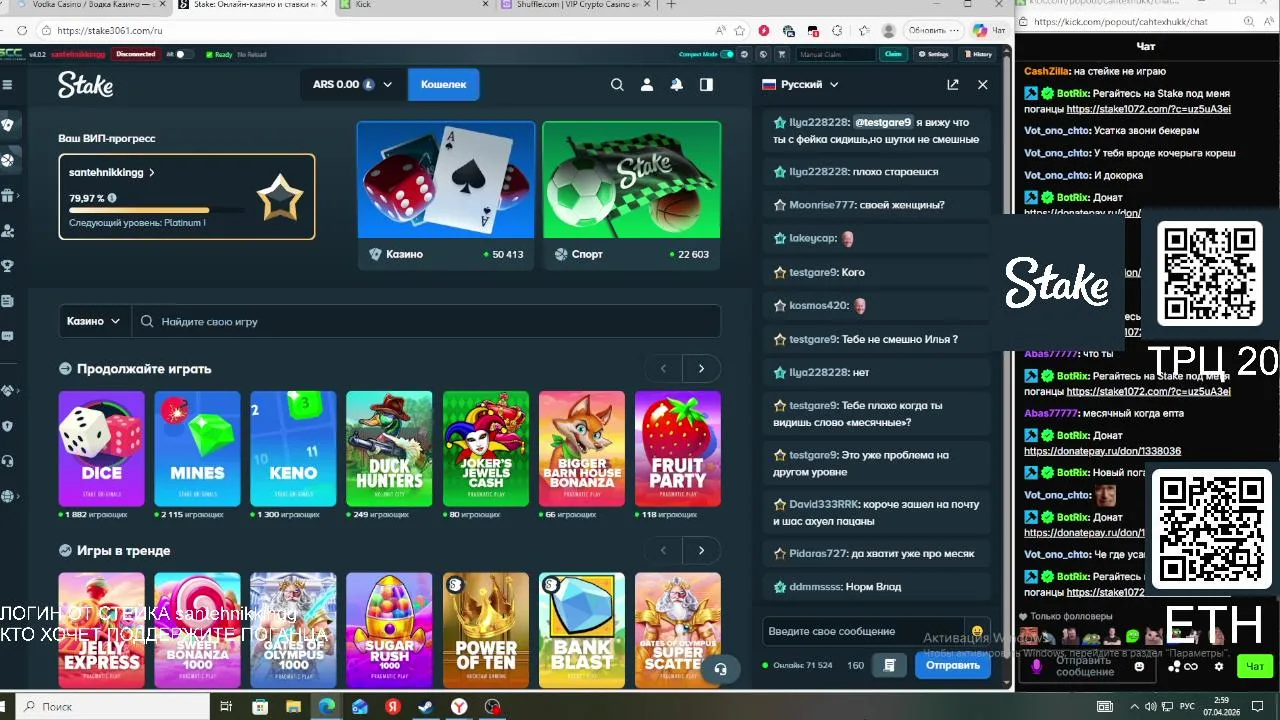The image size is (1280, 720).
Task: Toggle Compact Mode switch in extension bar
Action: pos(727,54)
